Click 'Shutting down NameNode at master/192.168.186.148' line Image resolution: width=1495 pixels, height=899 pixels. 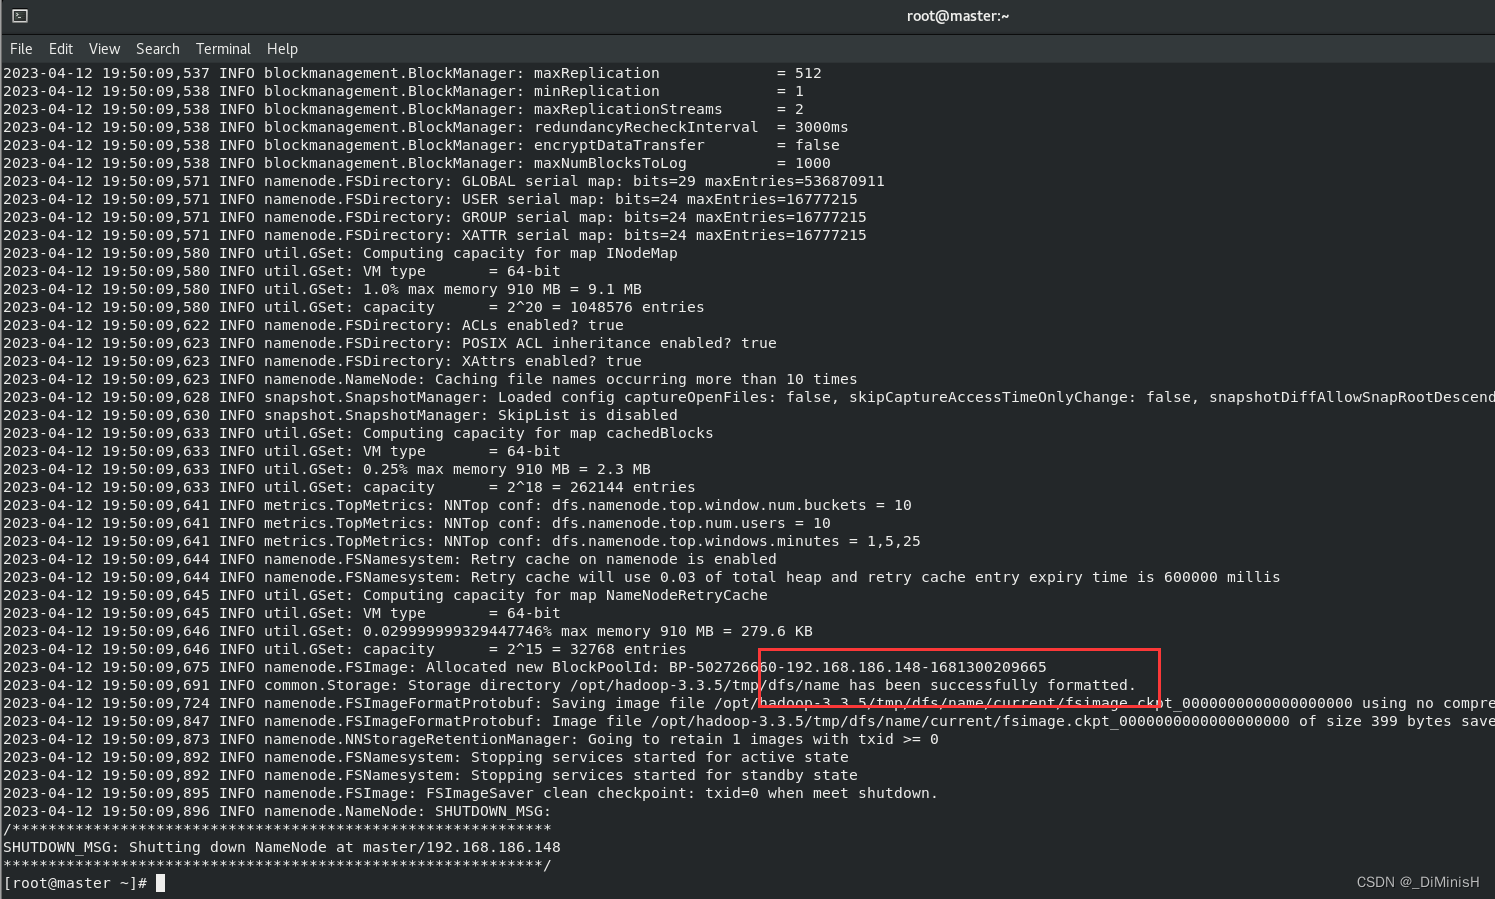click(282, 847)
